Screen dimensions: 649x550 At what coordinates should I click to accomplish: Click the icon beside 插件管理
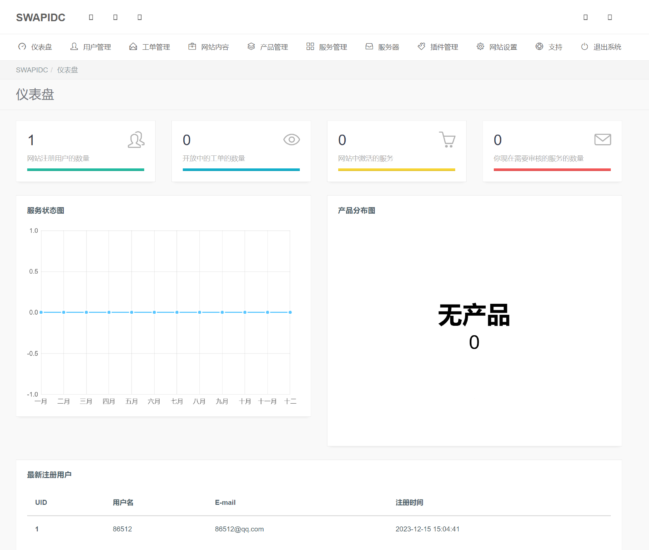coord(421,47)
